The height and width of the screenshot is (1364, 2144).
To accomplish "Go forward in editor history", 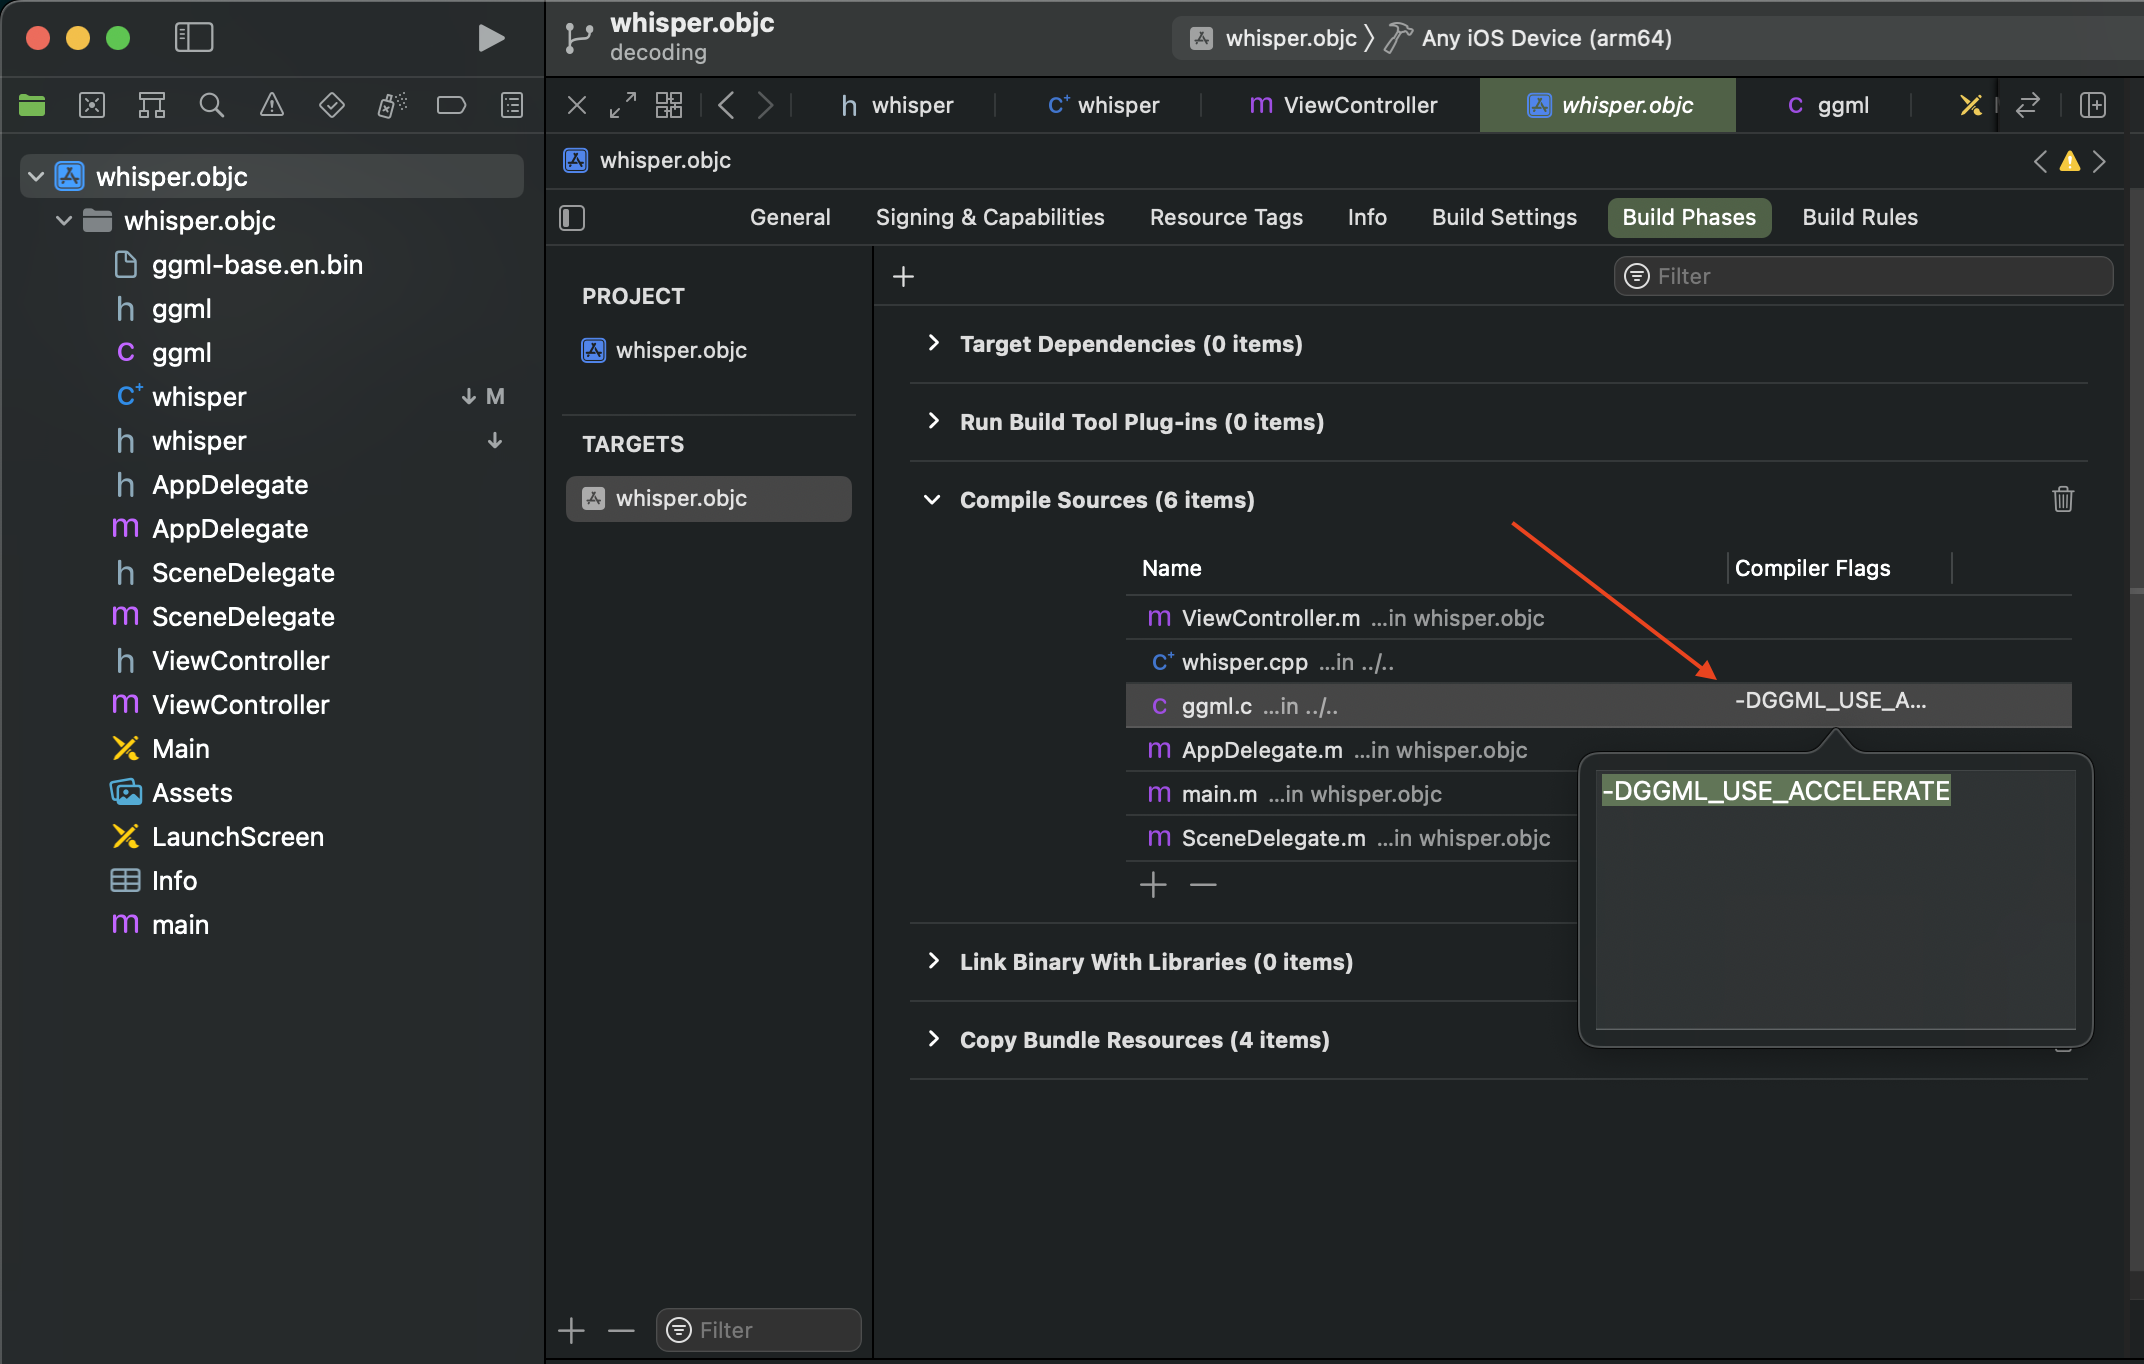I will pyautogui.click(x=765, y=105).
